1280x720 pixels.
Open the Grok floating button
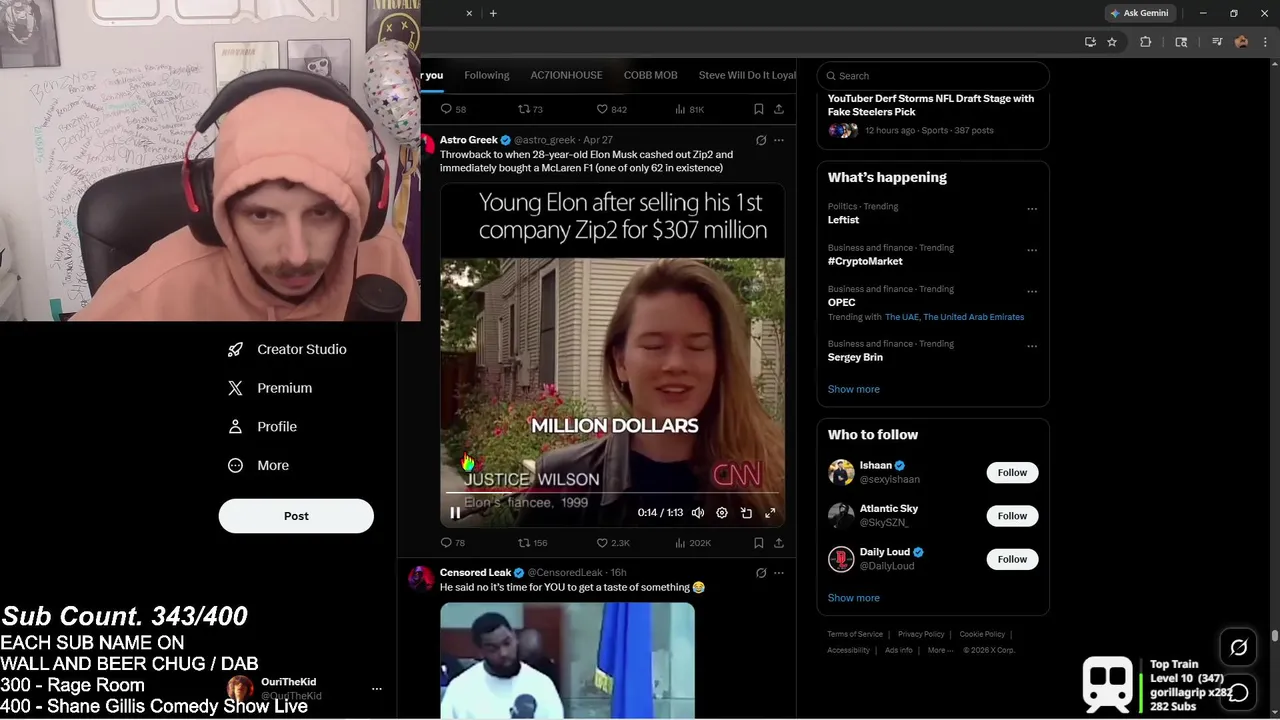point(1238,648)
